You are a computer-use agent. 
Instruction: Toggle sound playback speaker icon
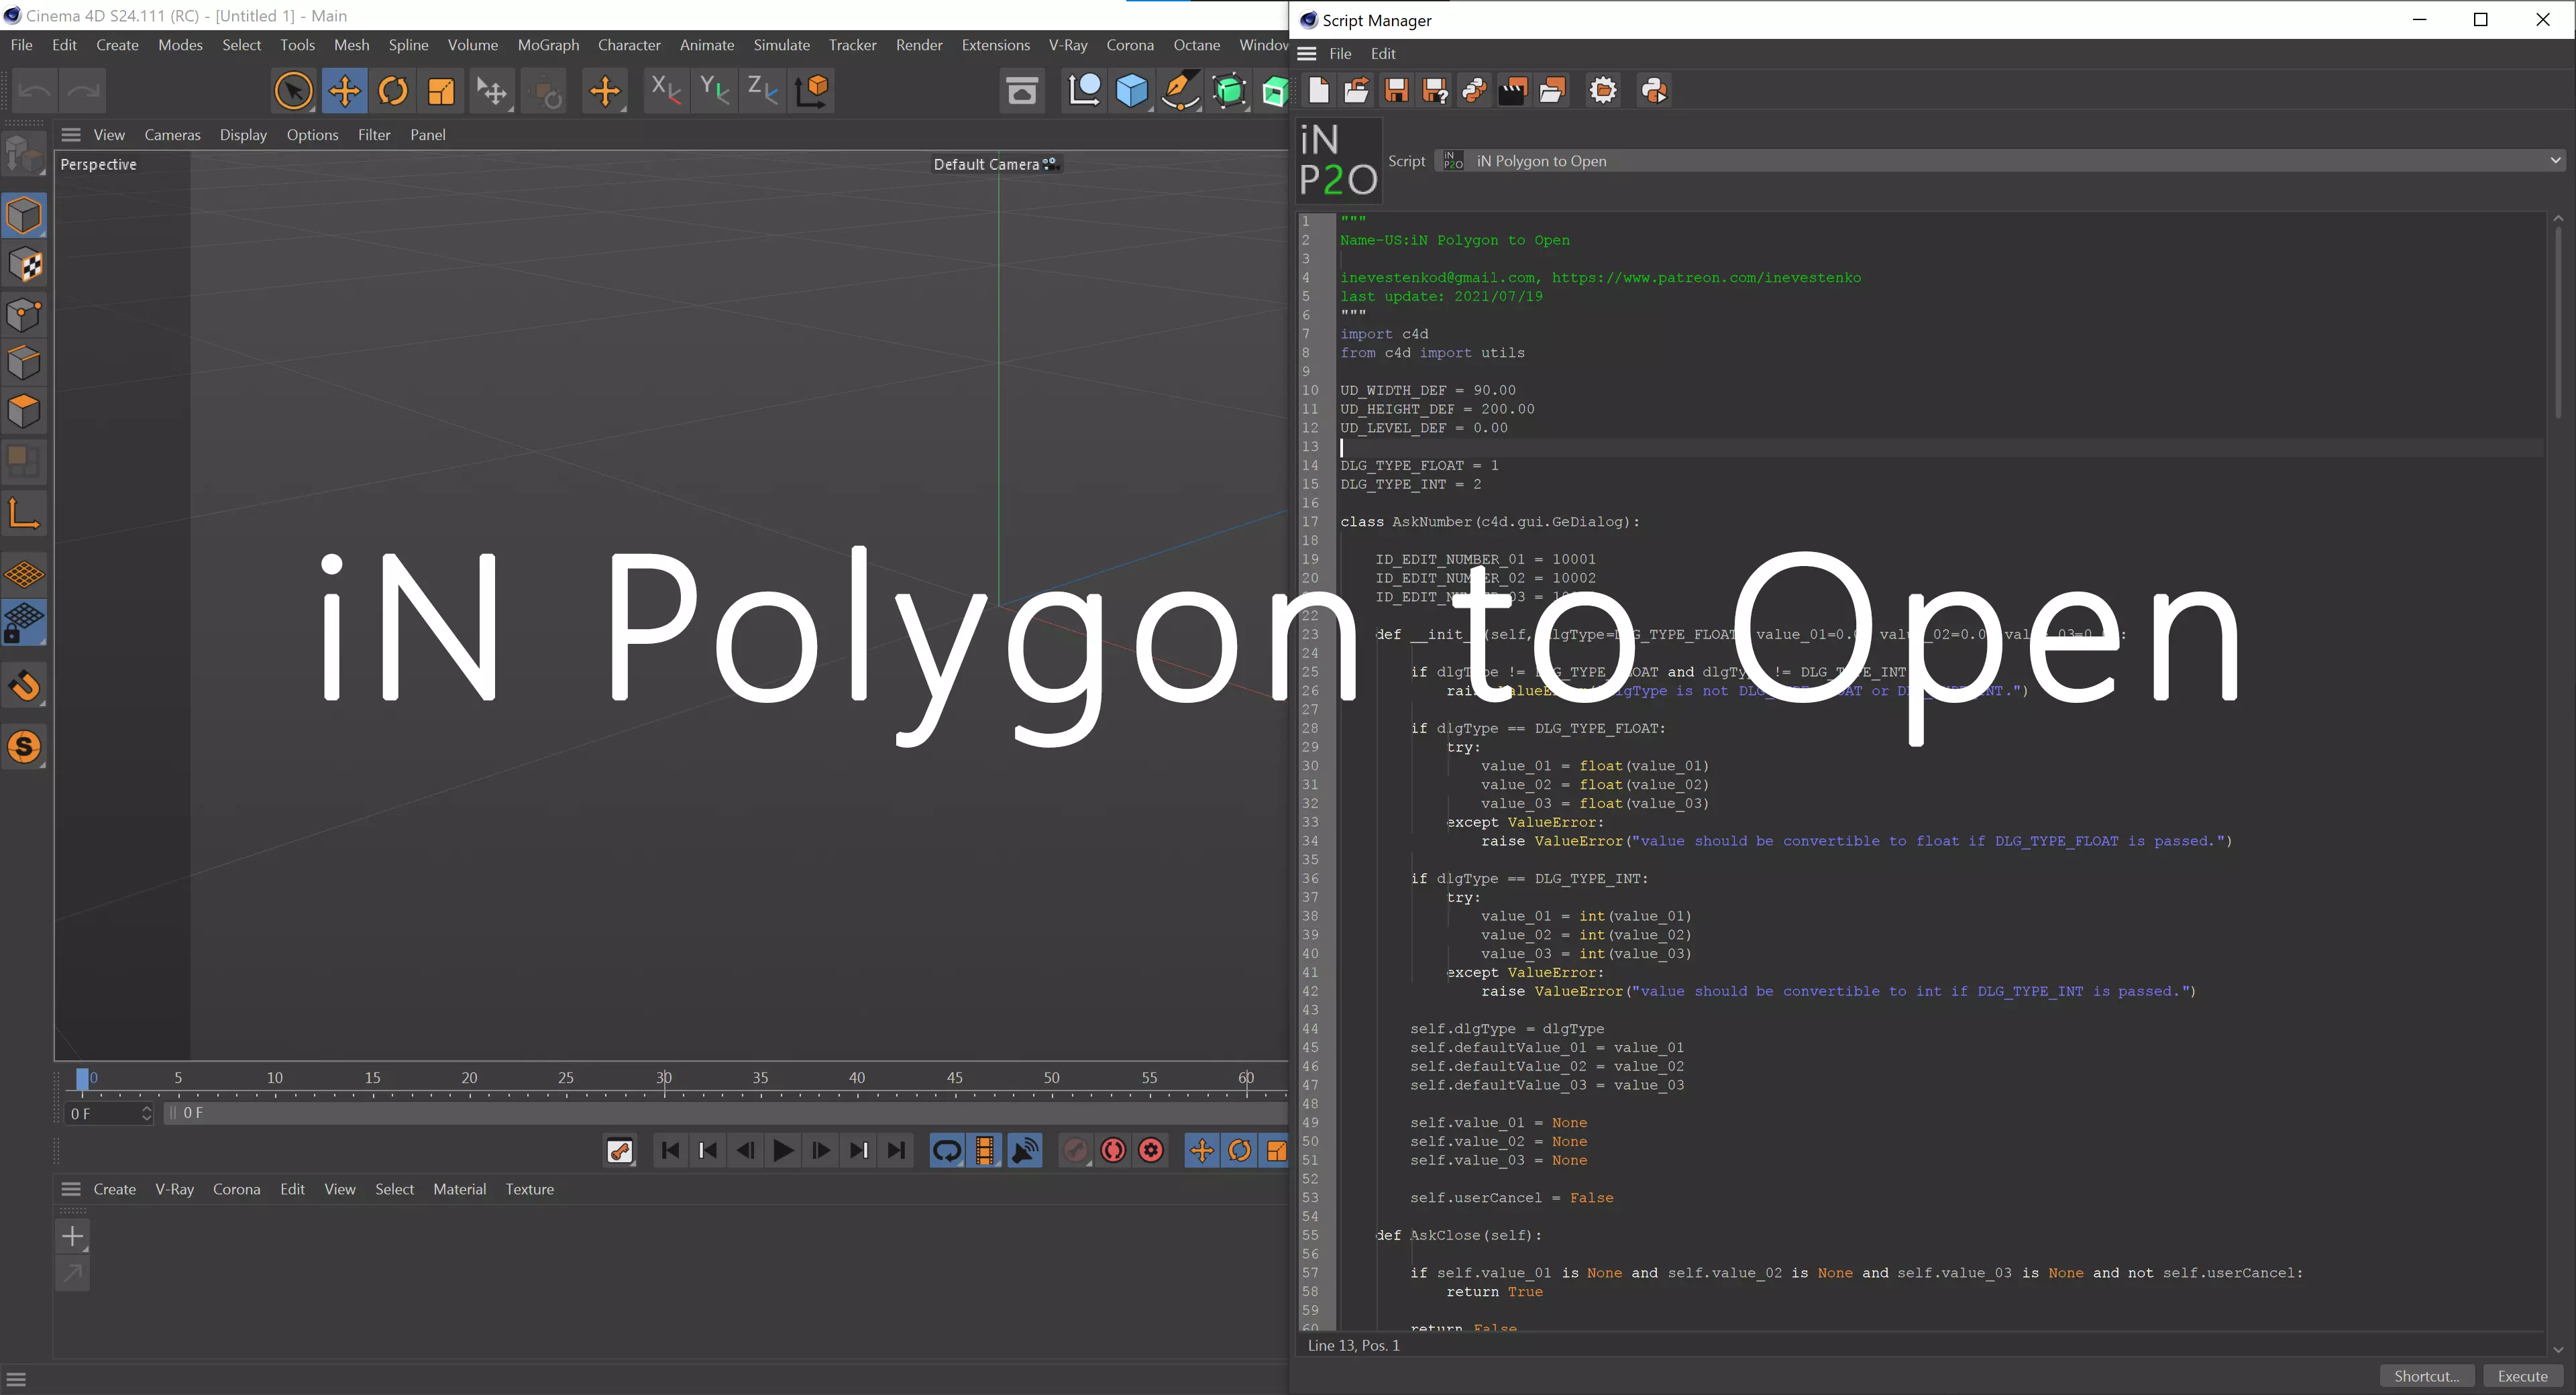pos(1025,1151)
